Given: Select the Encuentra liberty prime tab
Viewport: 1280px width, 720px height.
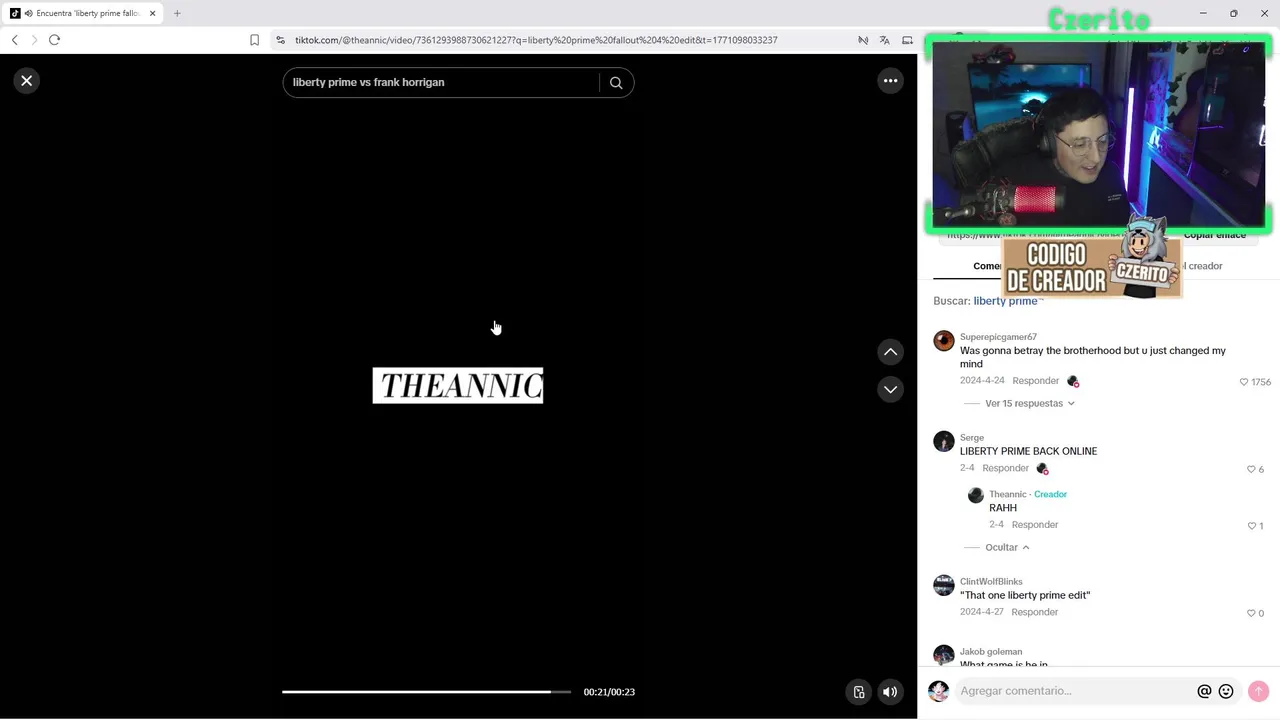Looking at the screenshot, I should (x=84, y=13).
